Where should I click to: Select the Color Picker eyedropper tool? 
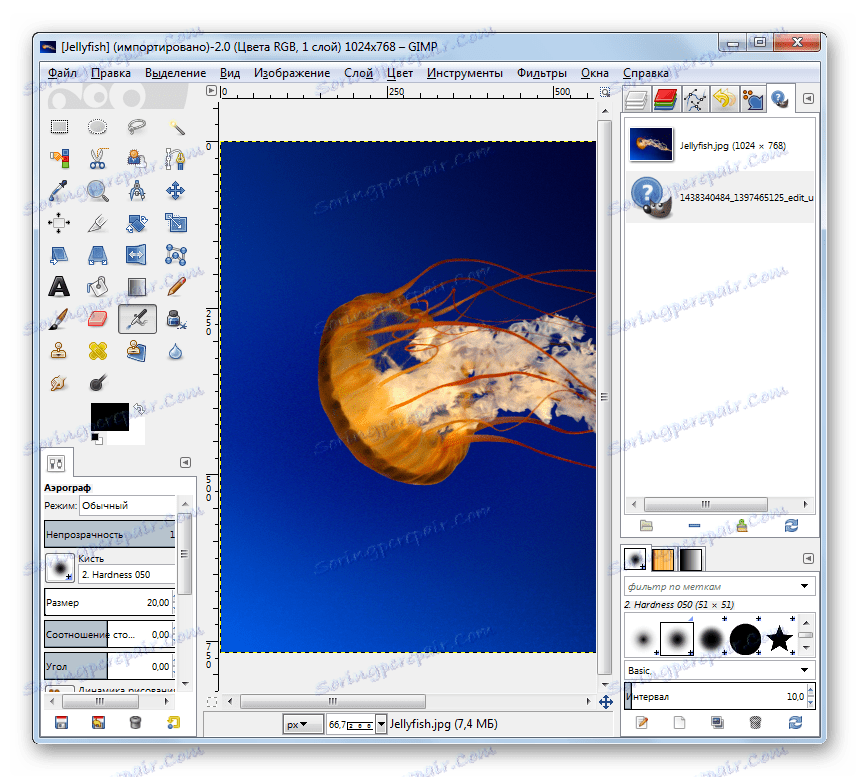59,191
